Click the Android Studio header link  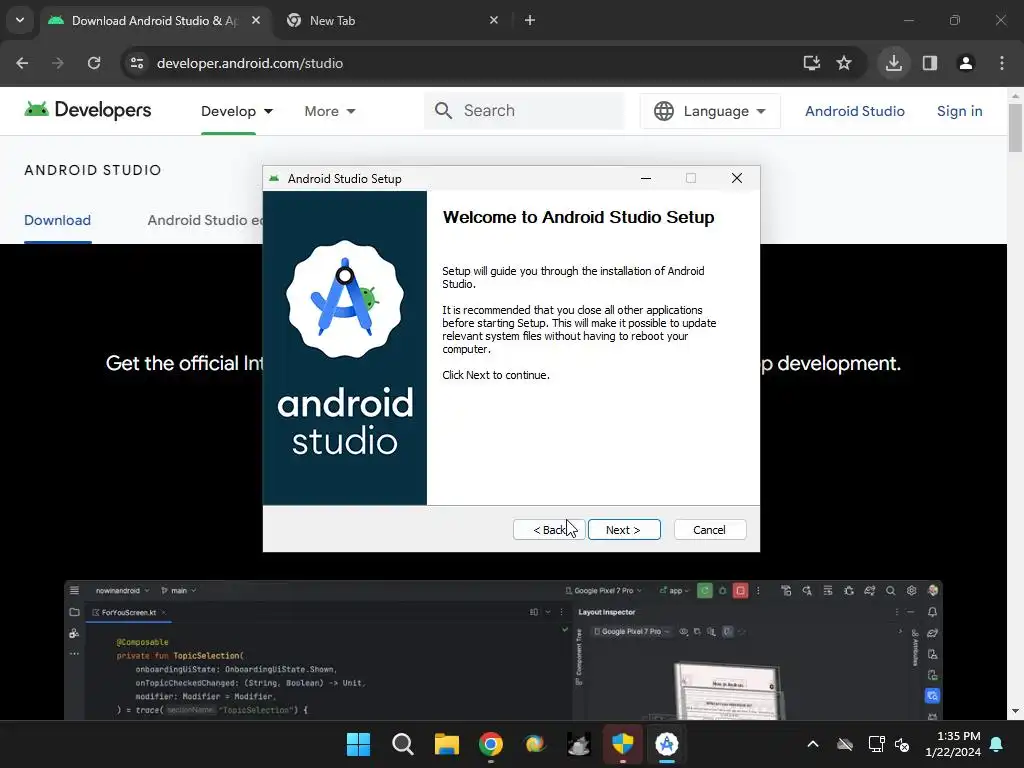click(854, 111)
